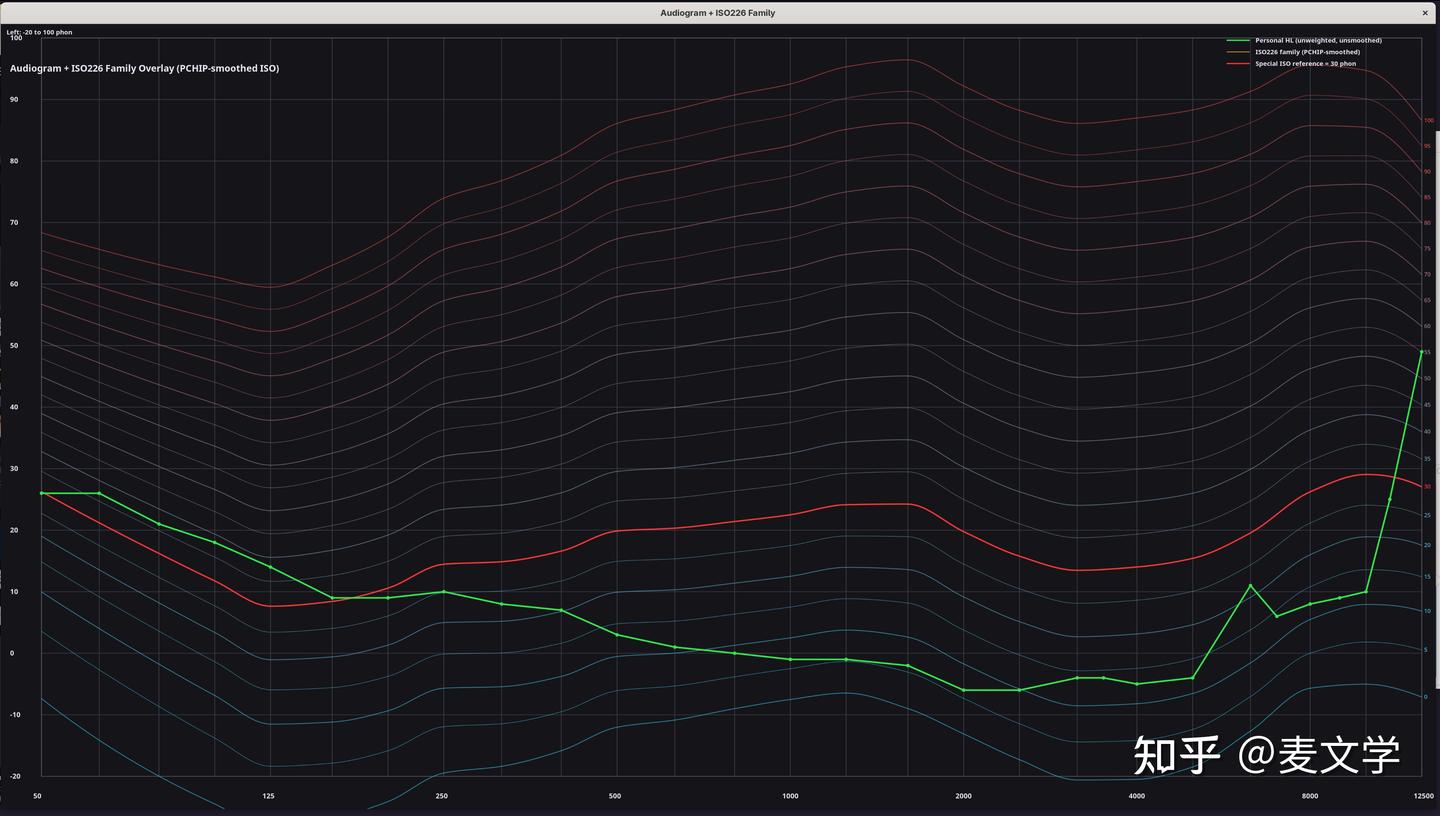Click the 80 label on left axis

point(14,161)
